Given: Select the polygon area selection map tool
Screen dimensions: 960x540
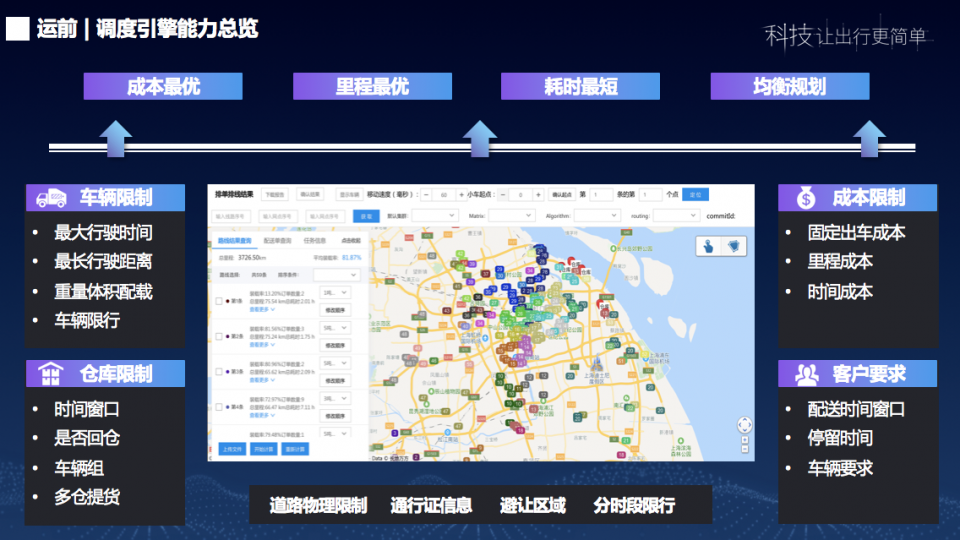Looking at the screenshot, I should (x=733, y=247).
